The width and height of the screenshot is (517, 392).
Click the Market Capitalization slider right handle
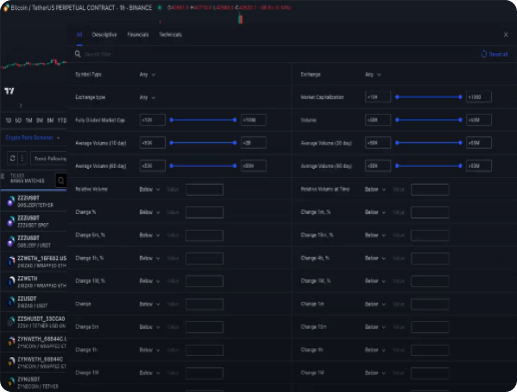[460, 97]
